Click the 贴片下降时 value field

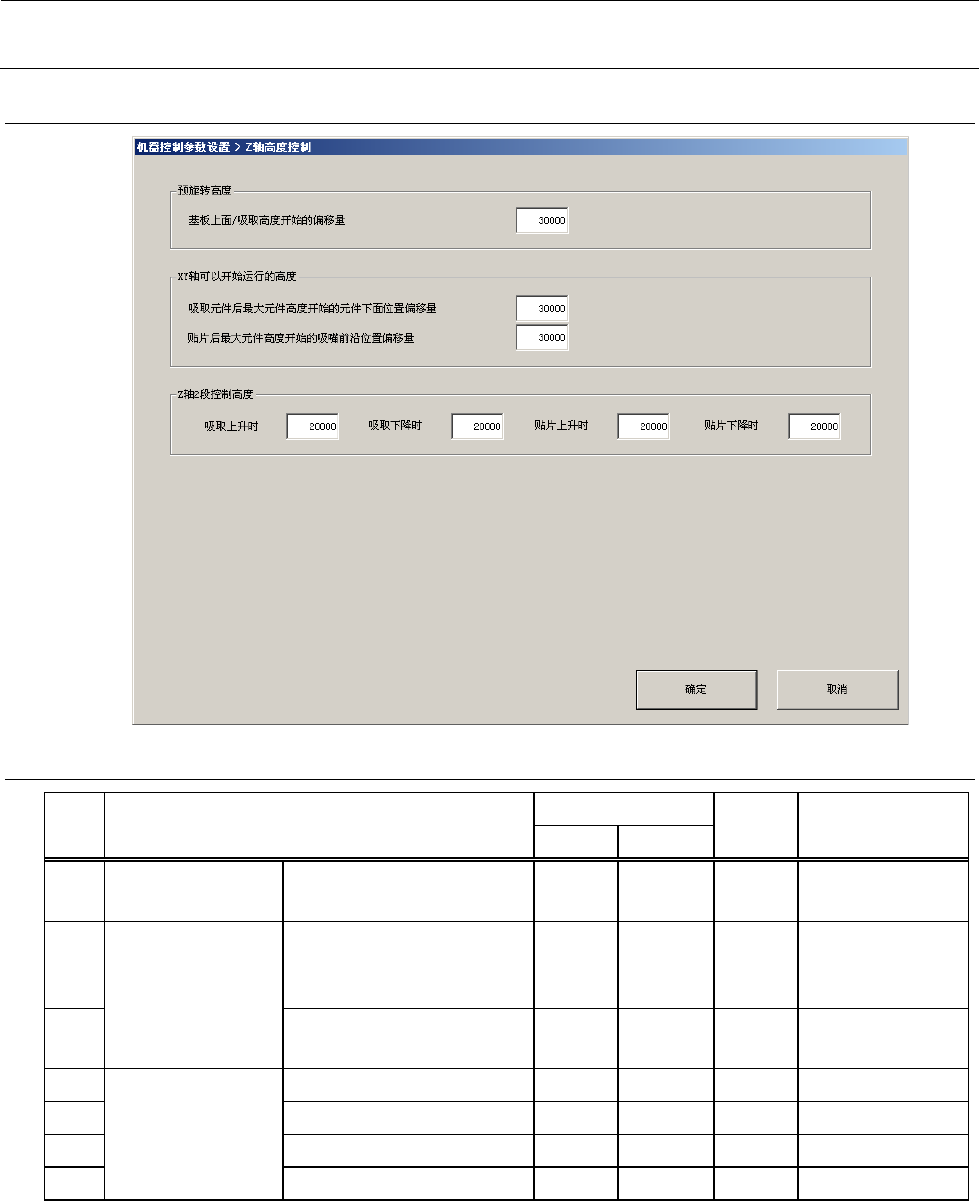pos(815,426)
